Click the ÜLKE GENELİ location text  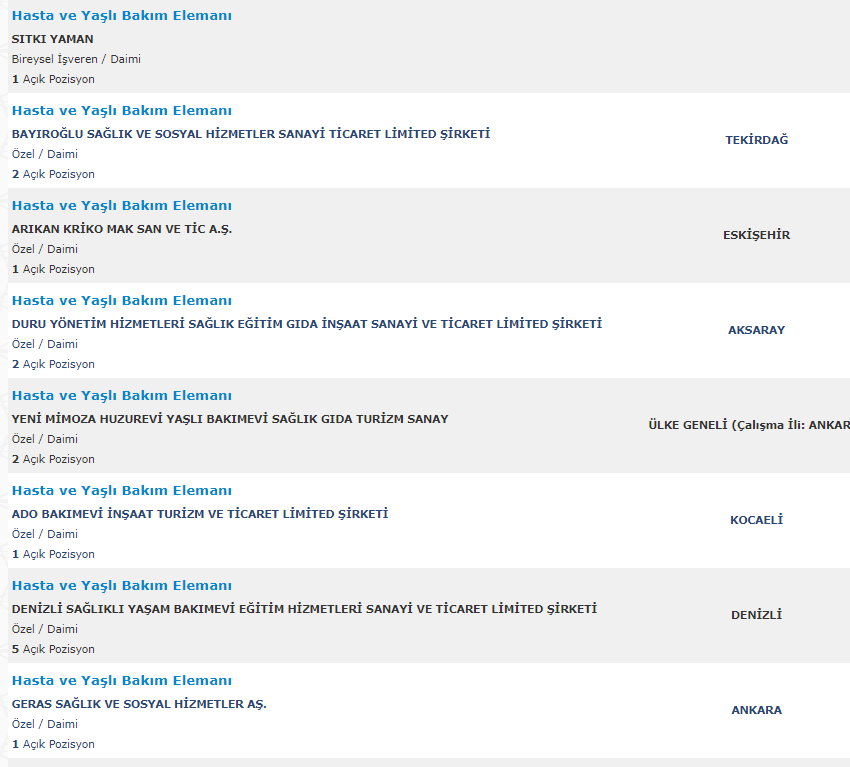pos(748,425)
